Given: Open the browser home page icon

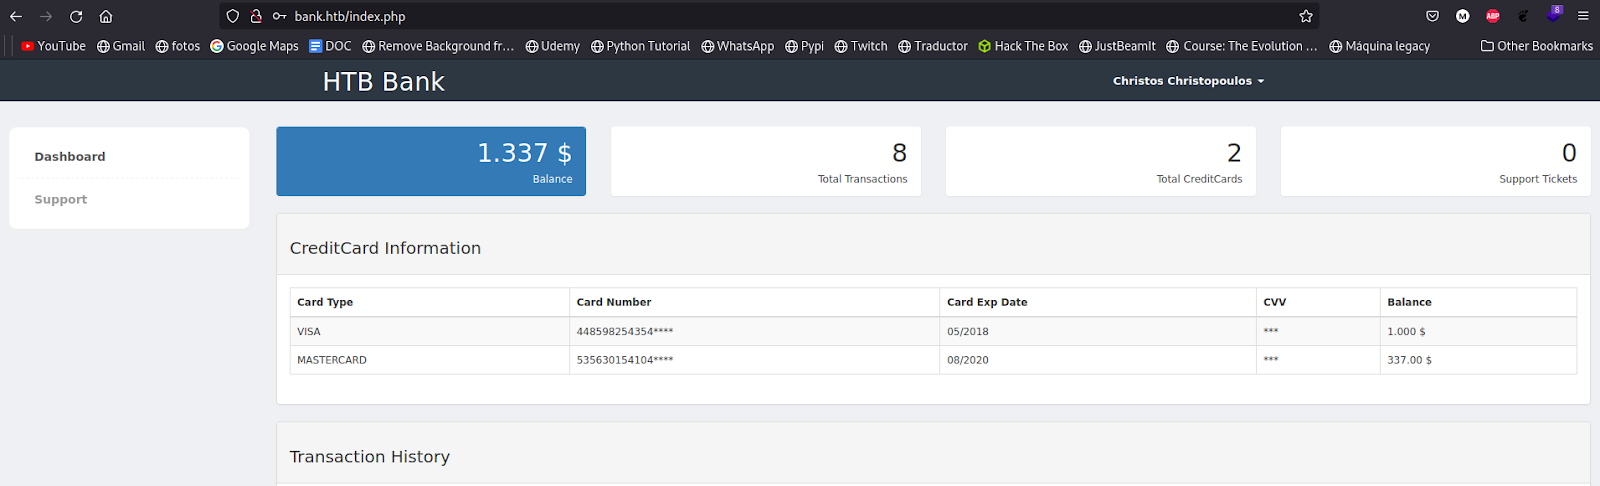Looking at the screenshot, I should coord(106,16).
